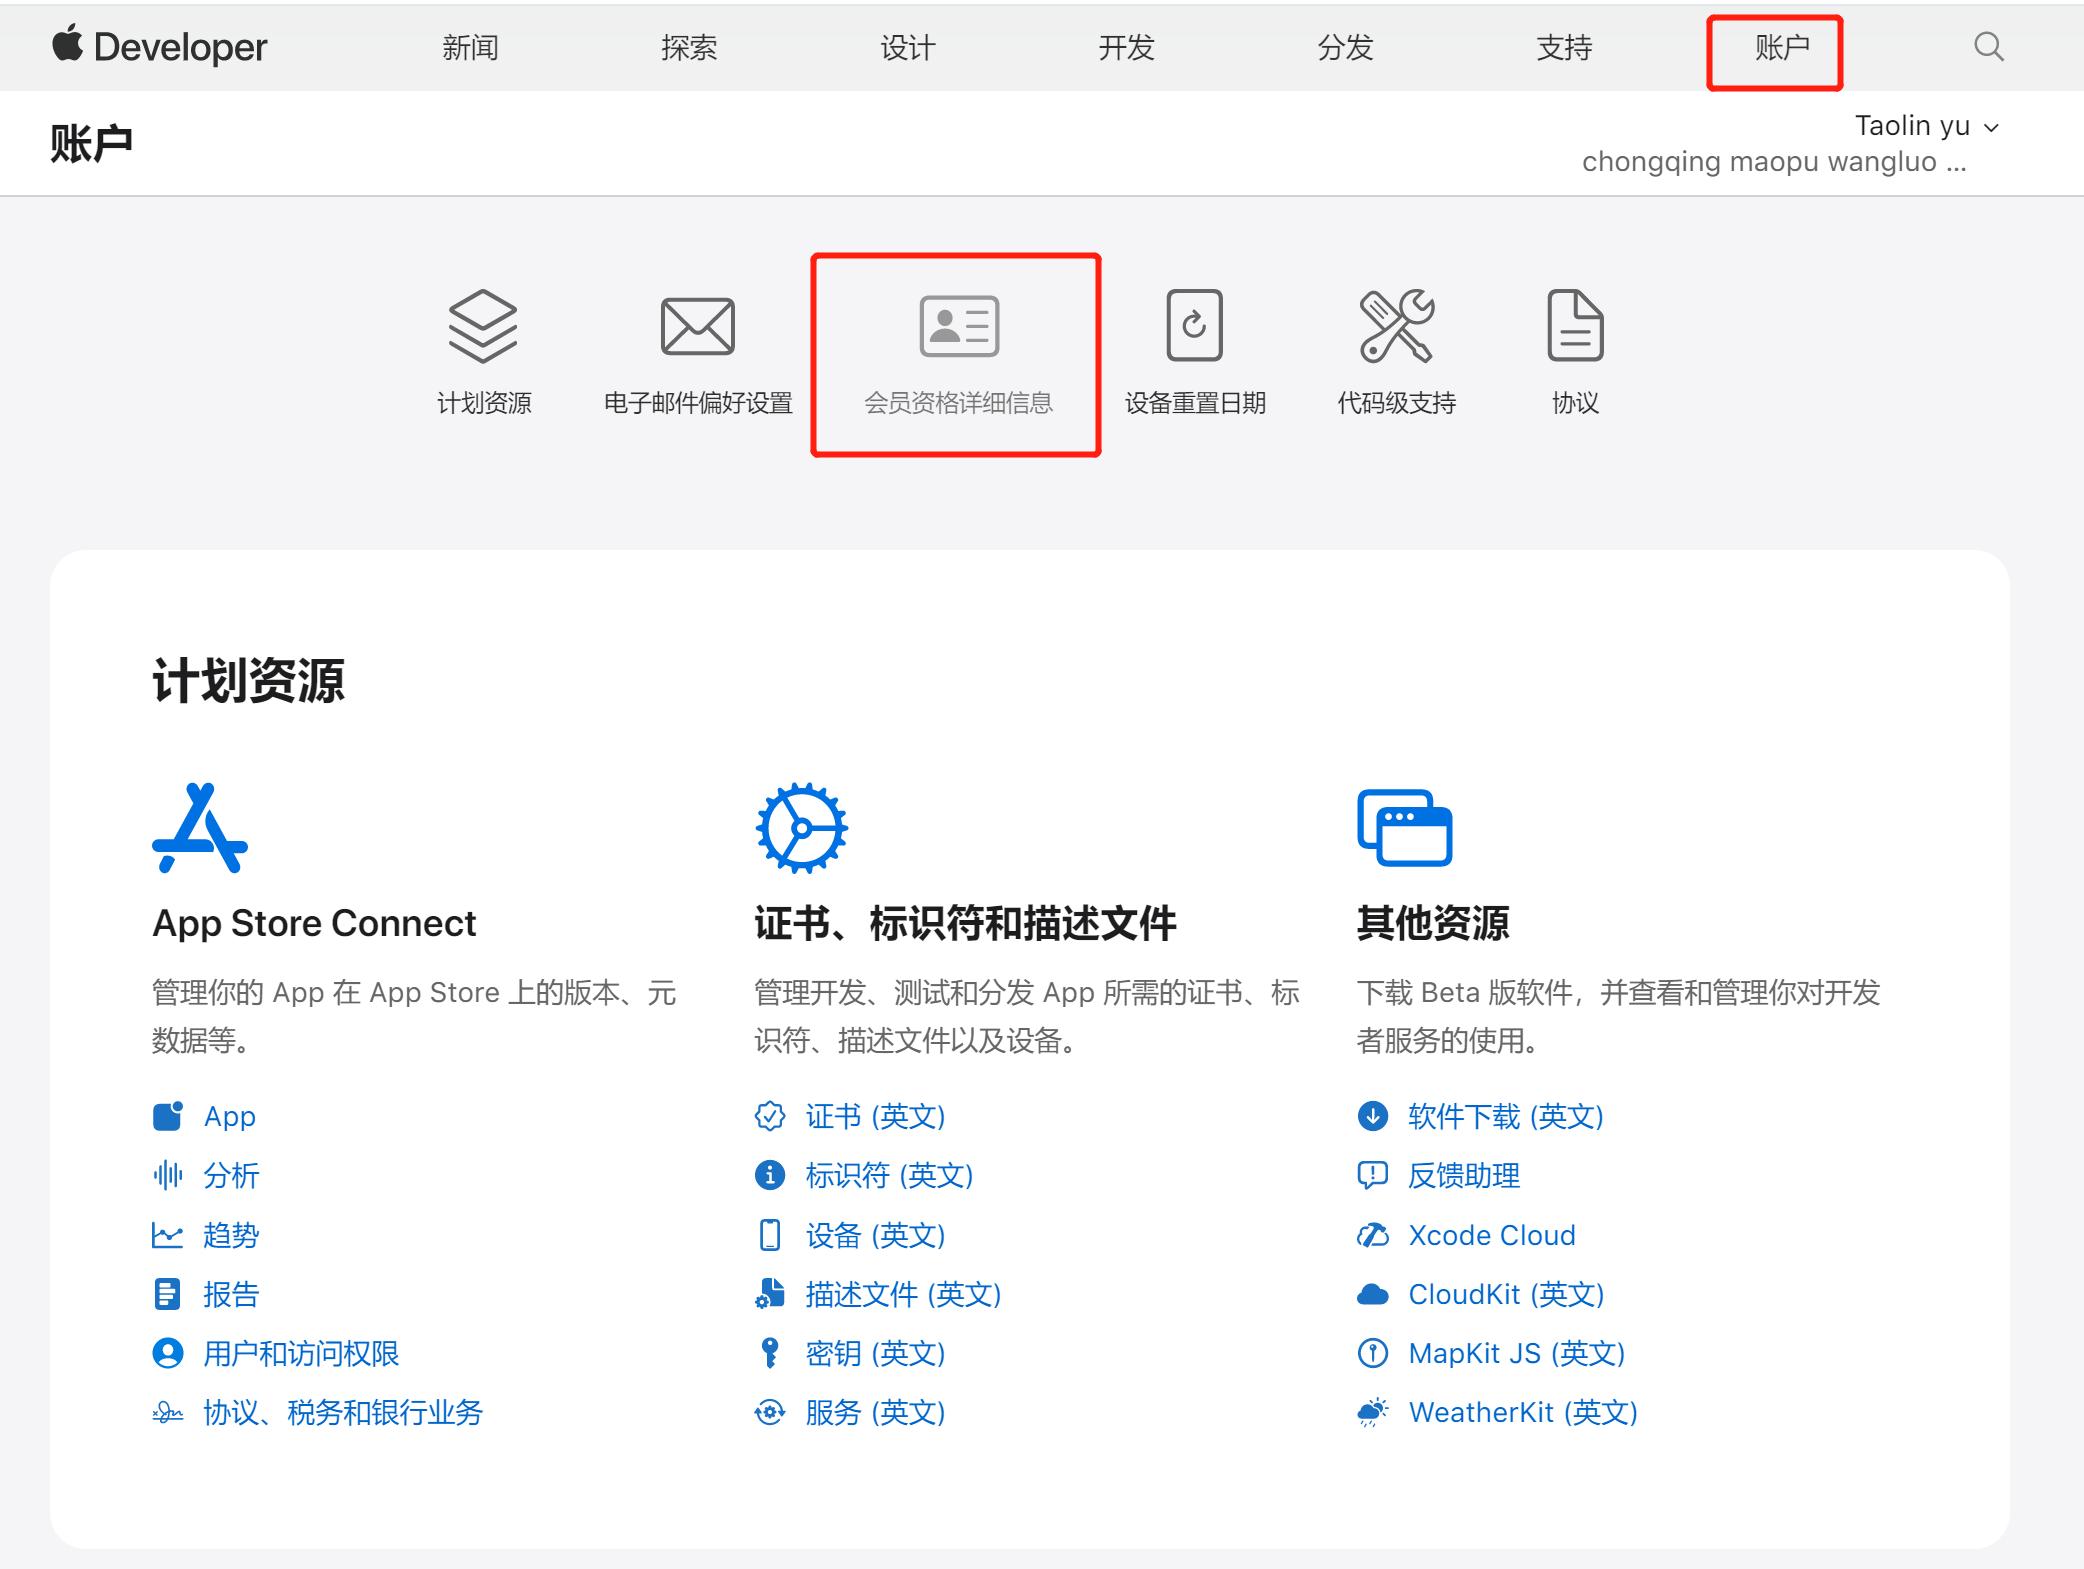The height and width of the screenshot is (1569, 2084).
Task: Click the WeatherKit (英文) link
Action: tap(1521, 1412)
